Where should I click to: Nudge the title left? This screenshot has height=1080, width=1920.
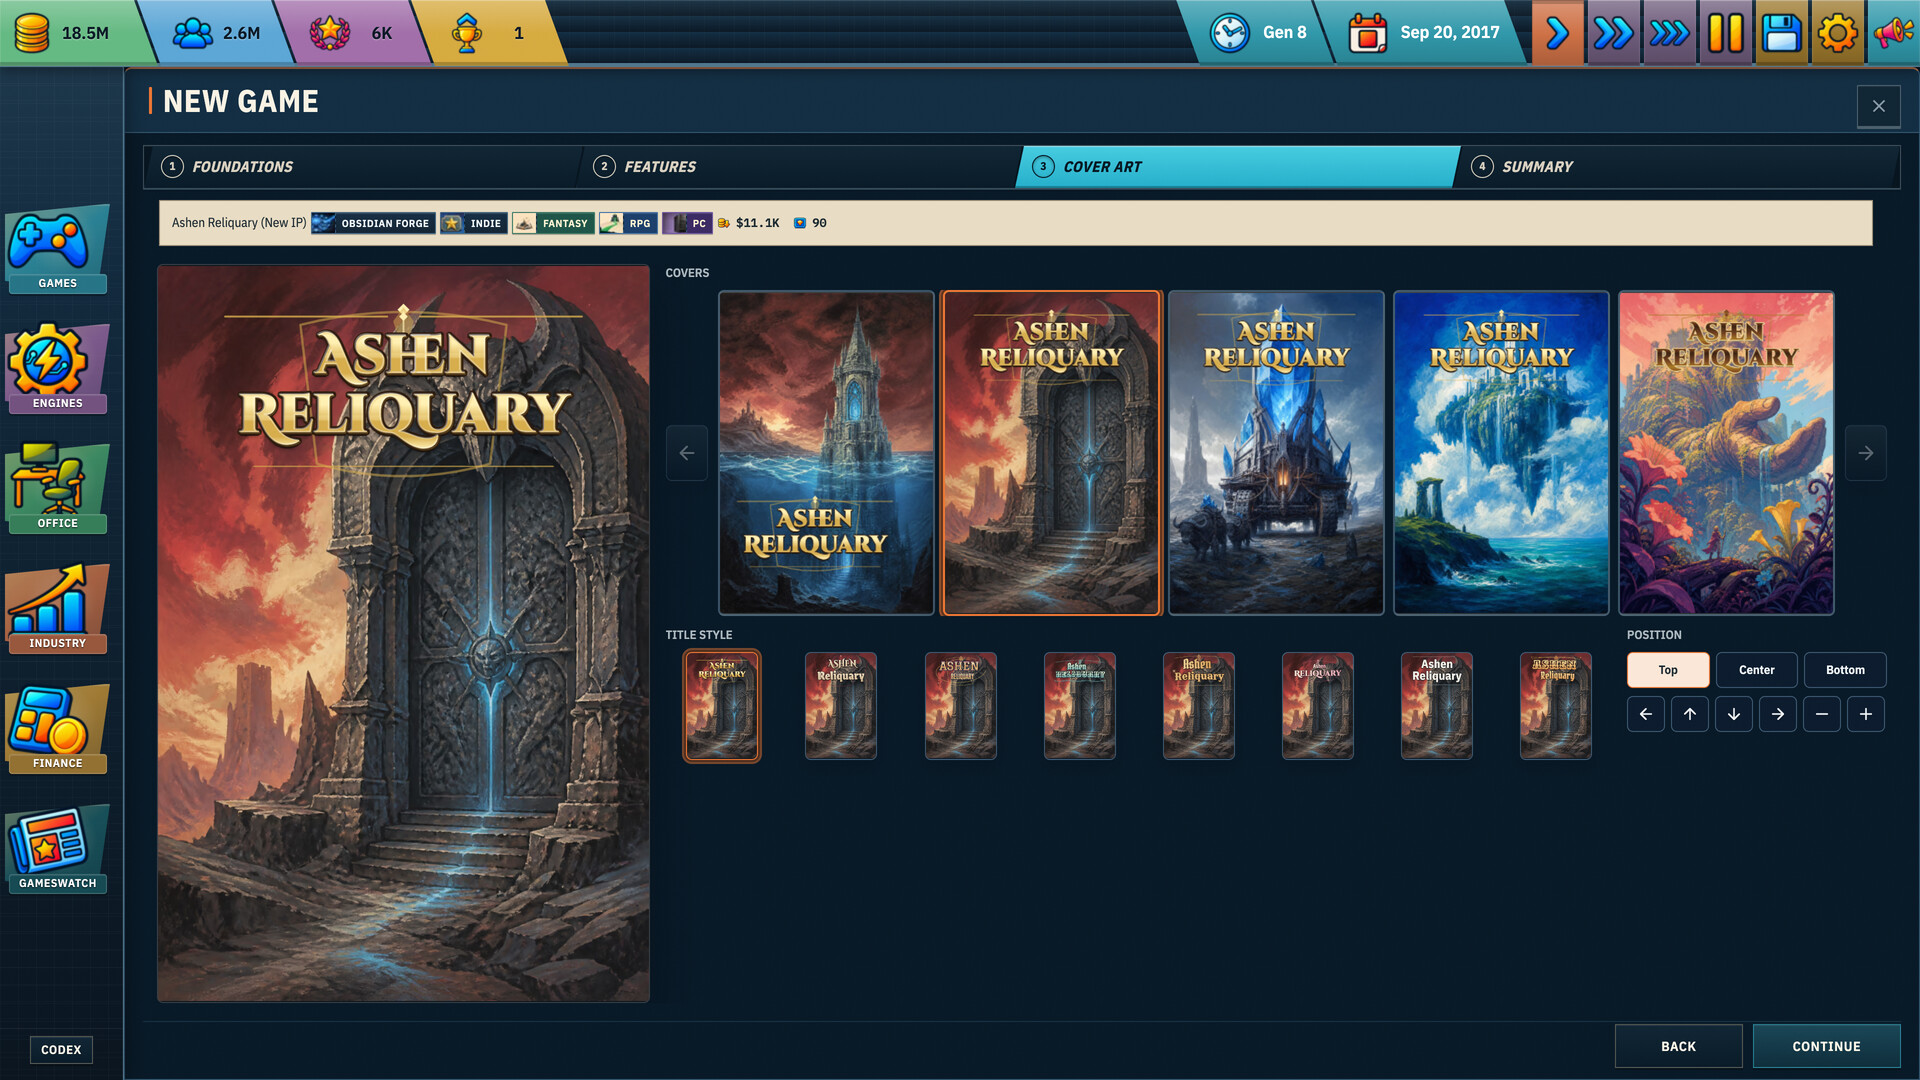click(x=1646, y=714)
